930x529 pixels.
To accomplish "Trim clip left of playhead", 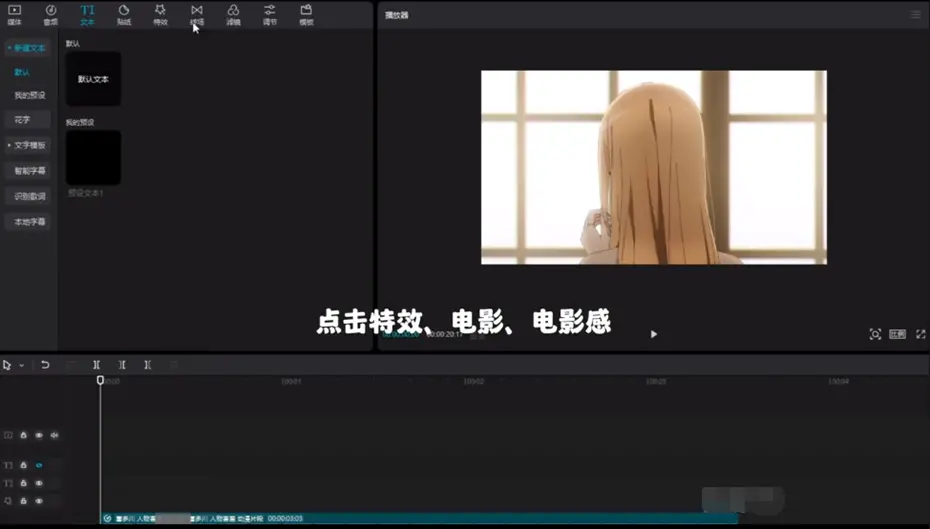I will 122,365.
